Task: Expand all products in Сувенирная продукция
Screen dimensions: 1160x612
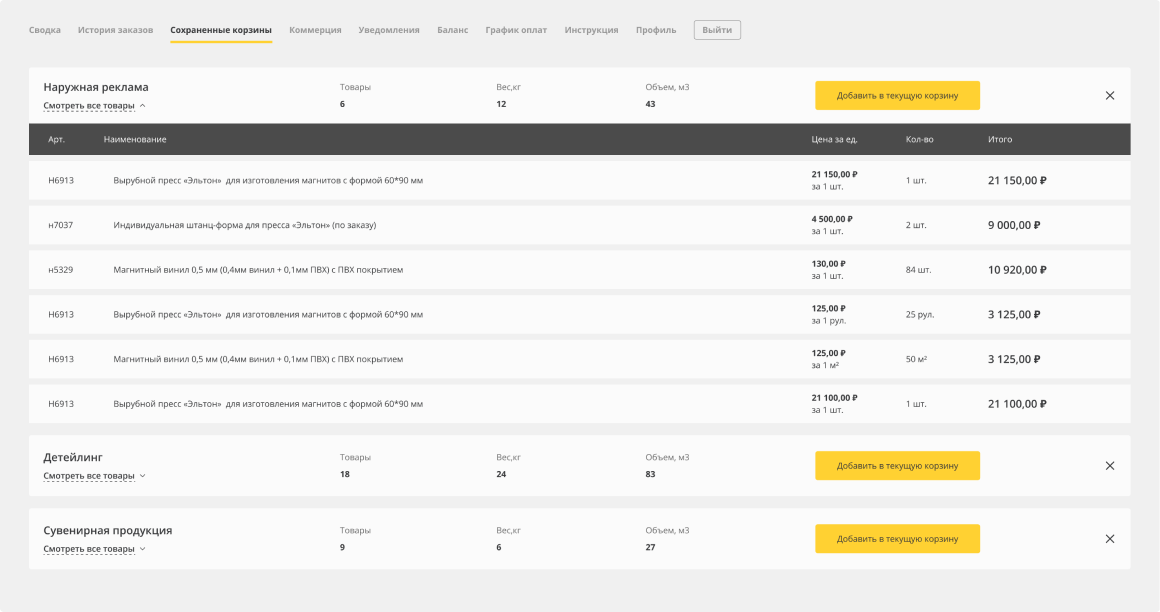Action: 94,549
